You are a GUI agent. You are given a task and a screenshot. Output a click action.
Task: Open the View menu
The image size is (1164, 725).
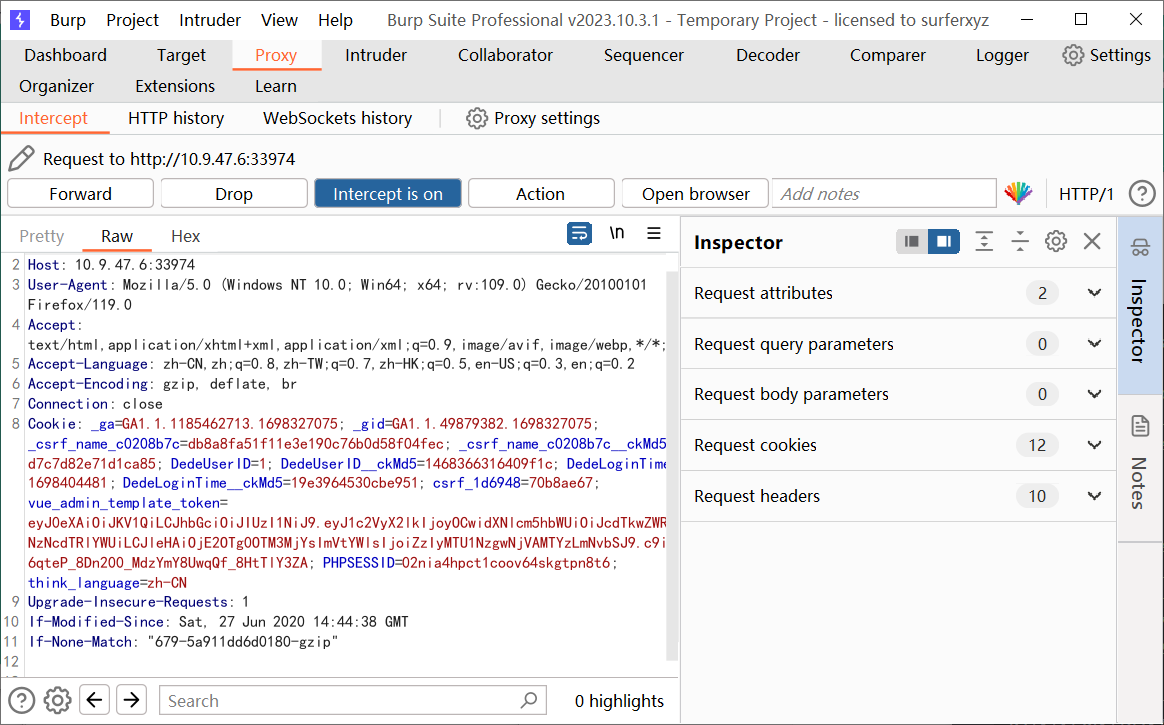[279, 20]
